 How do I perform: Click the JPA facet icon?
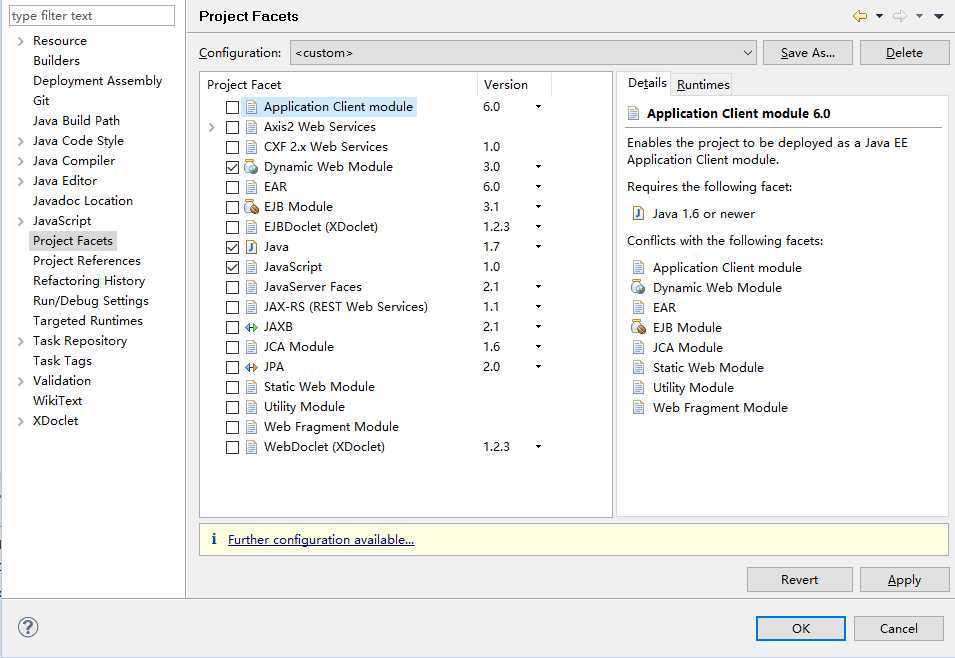(251, 367)
